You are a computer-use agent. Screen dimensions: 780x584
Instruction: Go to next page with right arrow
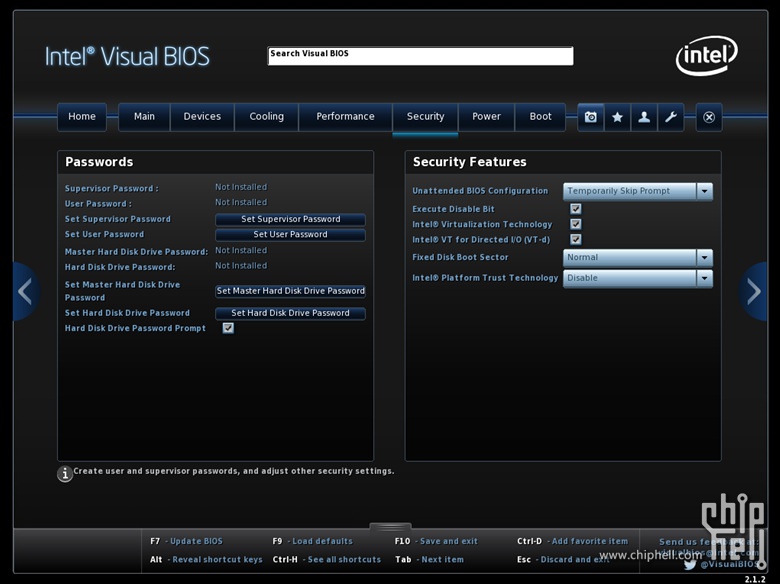coord(754,291)
